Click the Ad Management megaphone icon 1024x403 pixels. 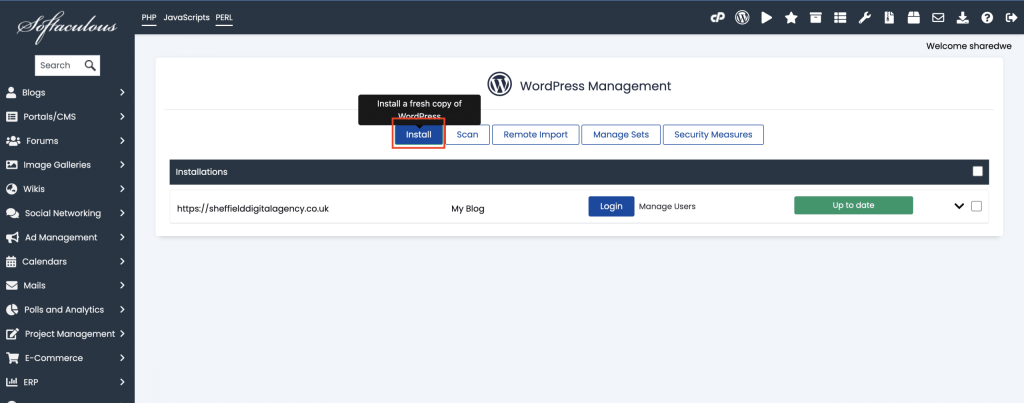click(12, 238)
